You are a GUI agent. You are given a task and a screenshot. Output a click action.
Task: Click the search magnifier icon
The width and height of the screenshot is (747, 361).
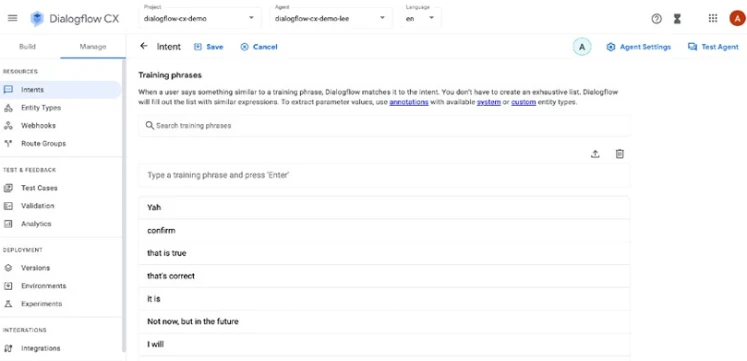pos(150,125)
